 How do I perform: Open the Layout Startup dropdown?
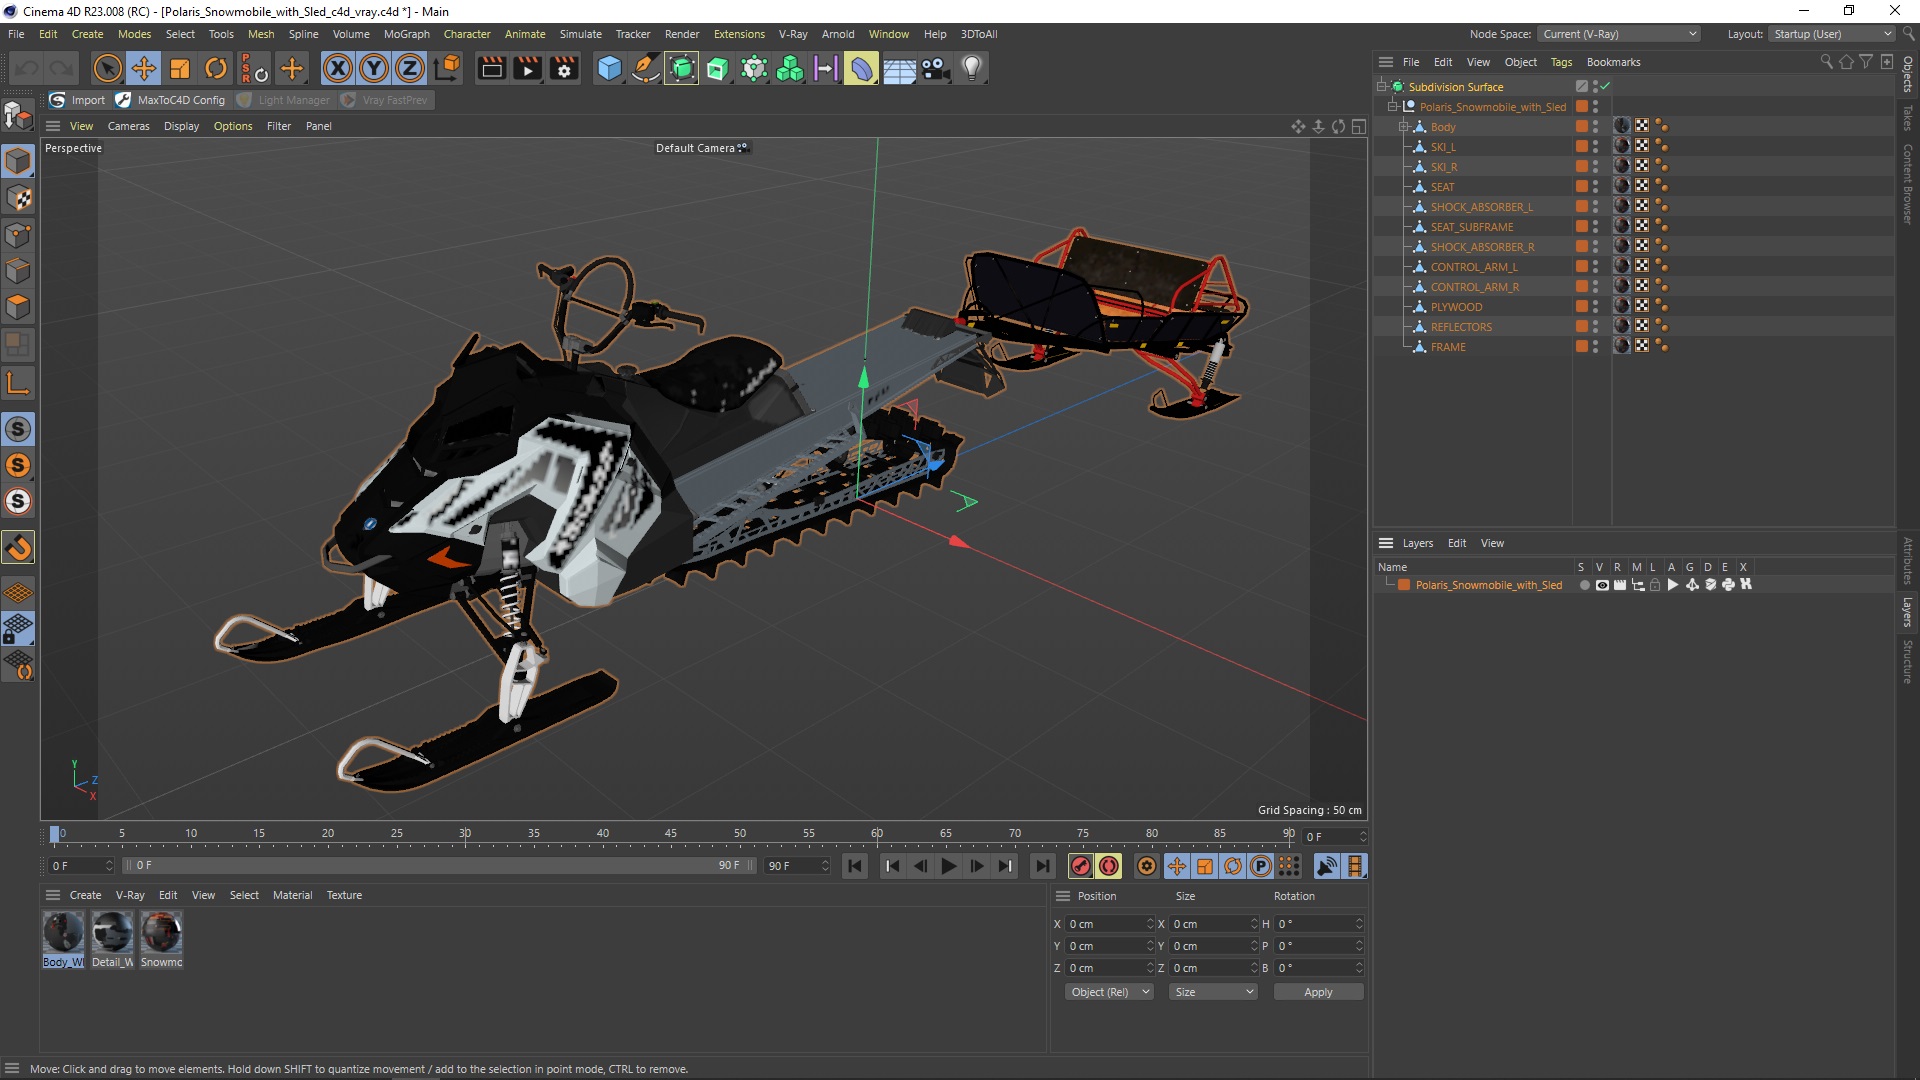click(x=1831, y=34)
